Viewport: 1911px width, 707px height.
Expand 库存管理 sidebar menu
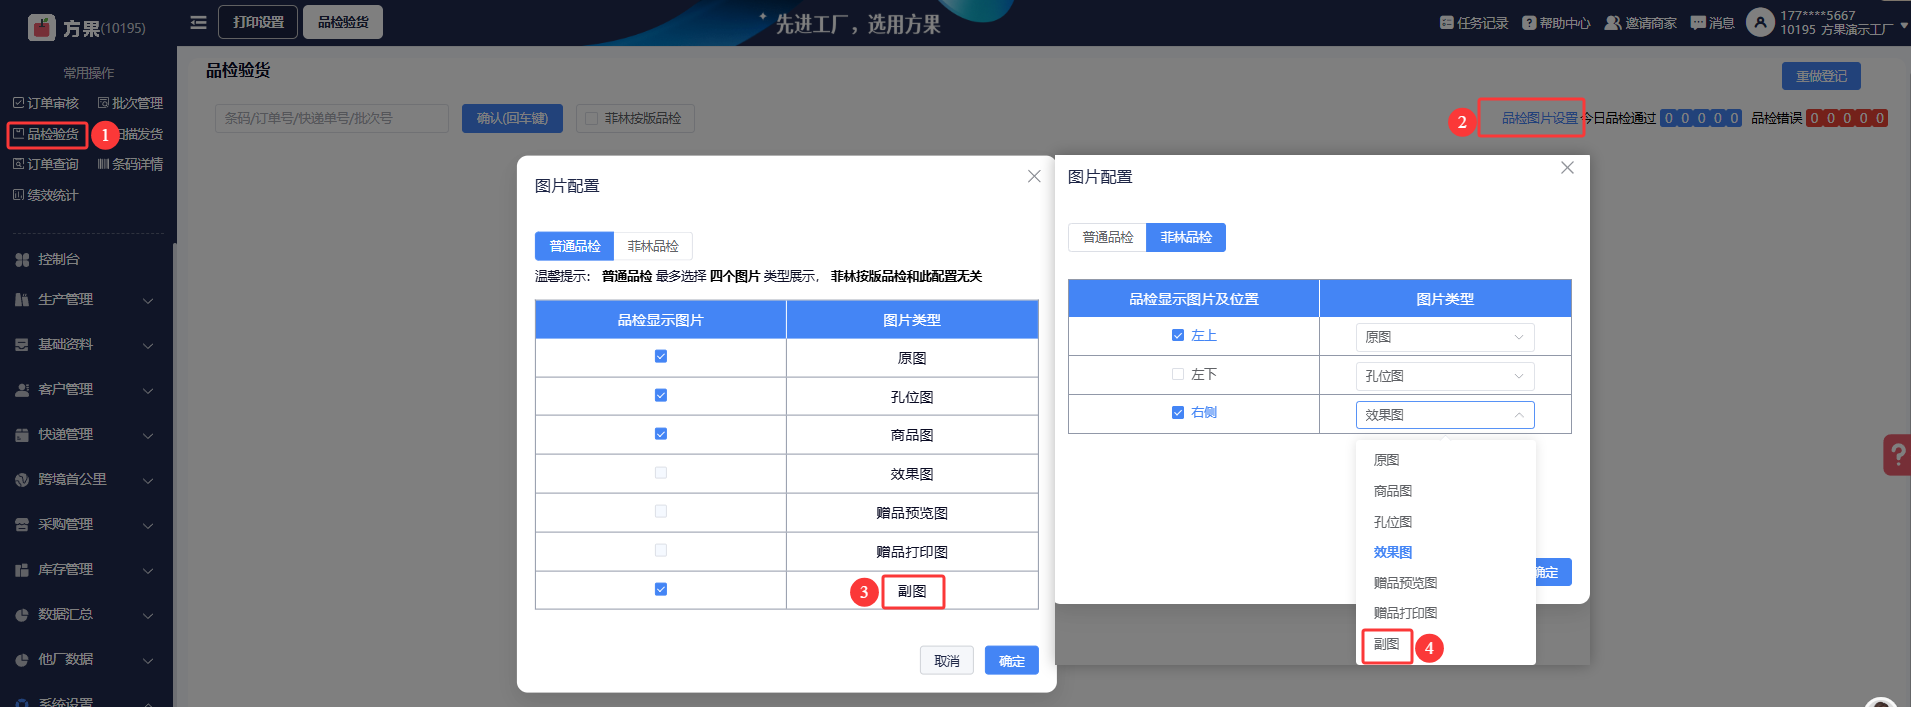[148, 571]
